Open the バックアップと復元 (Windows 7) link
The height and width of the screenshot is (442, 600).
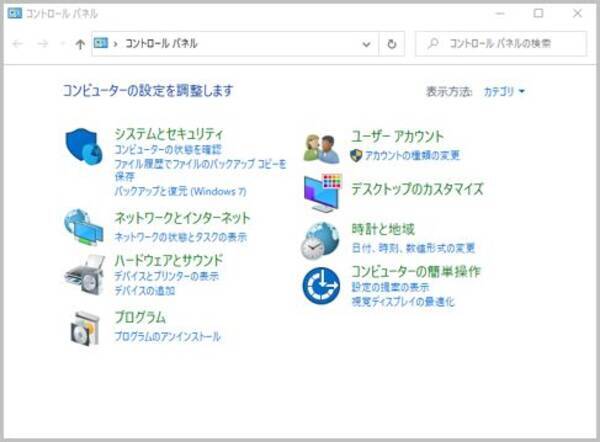[x=180, y=190]
